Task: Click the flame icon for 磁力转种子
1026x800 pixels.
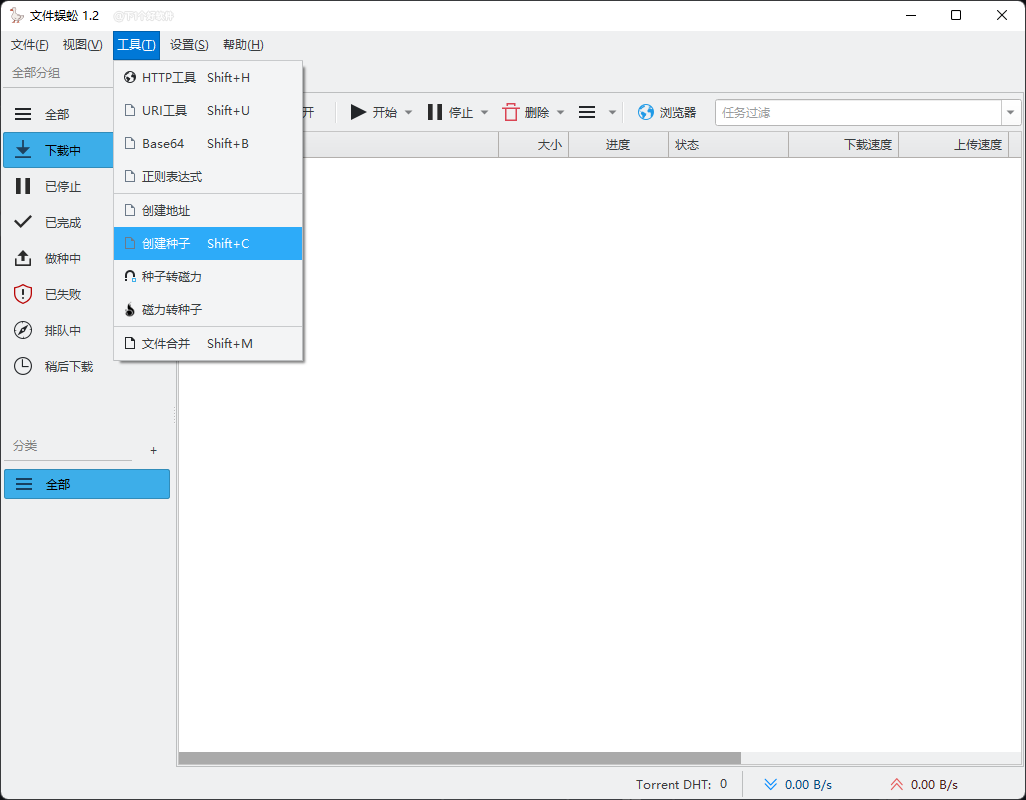Action: pos(130,309)
